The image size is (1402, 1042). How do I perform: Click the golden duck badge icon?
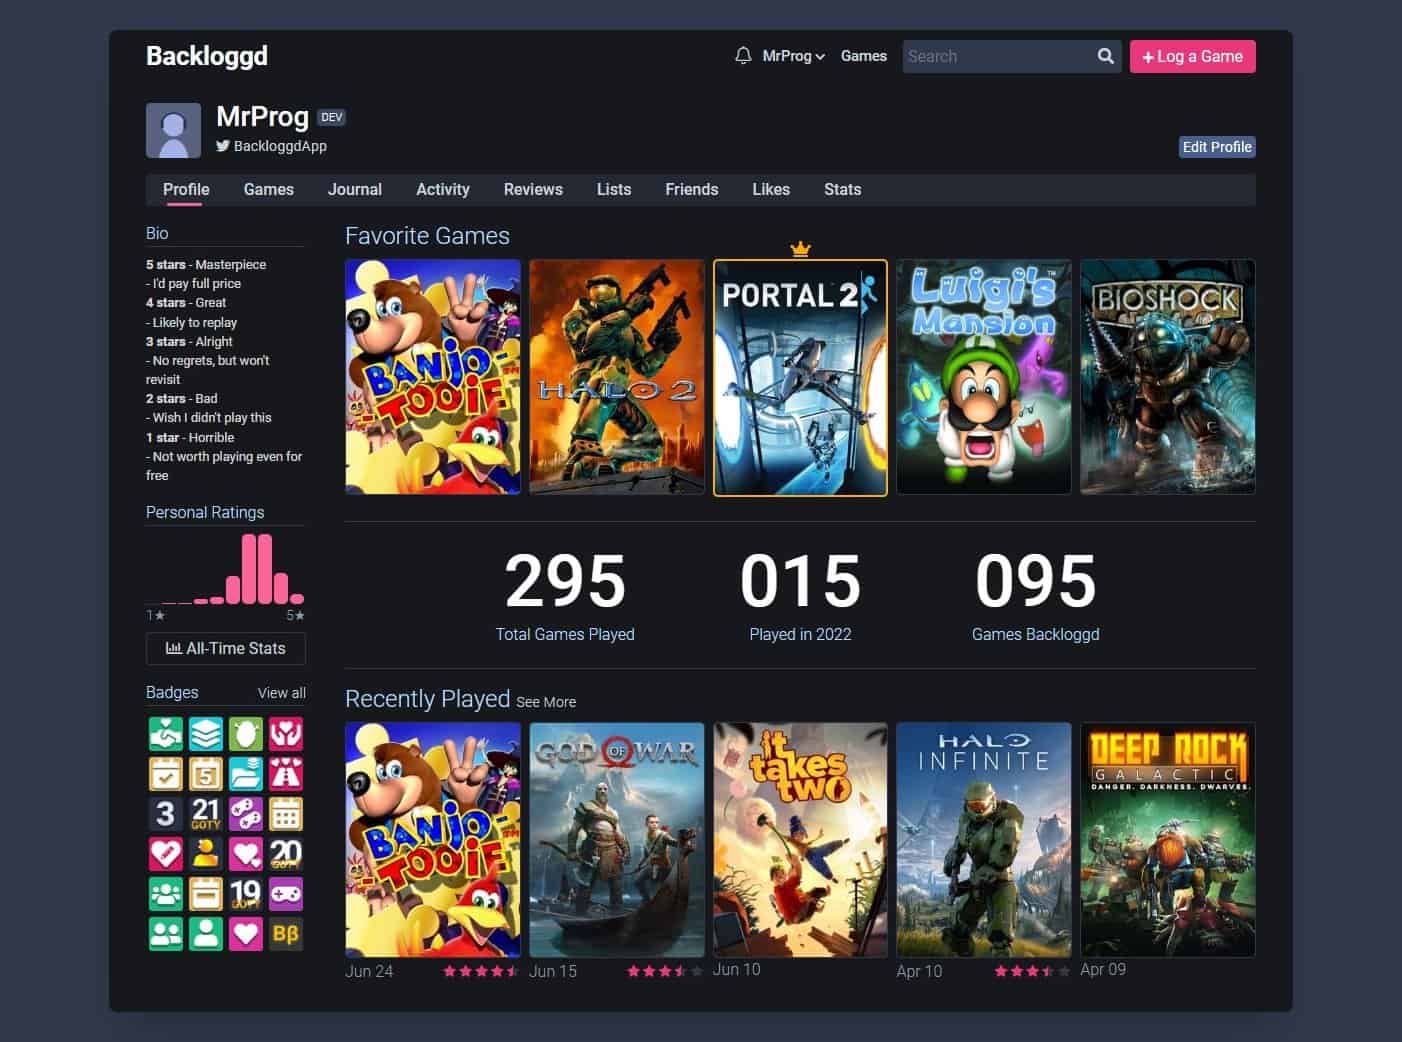pyautogui.click(x=206, y=853)
